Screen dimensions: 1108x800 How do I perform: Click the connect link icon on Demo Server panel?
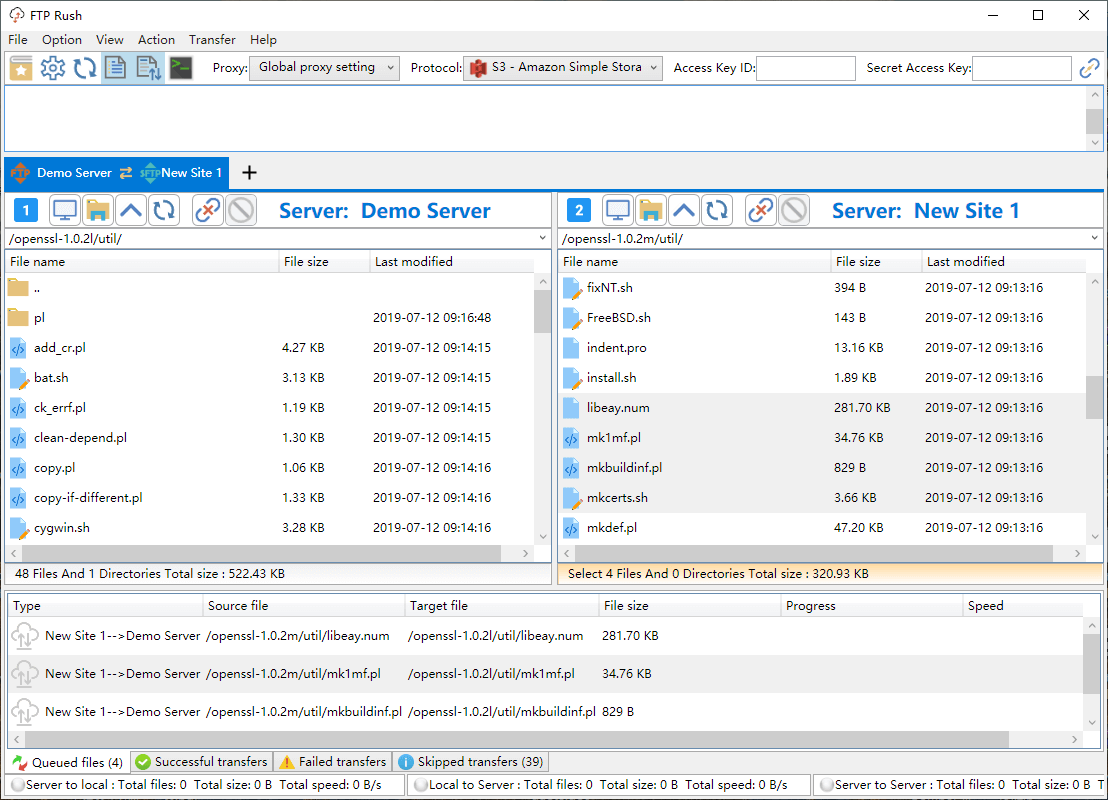coord(208,209)
